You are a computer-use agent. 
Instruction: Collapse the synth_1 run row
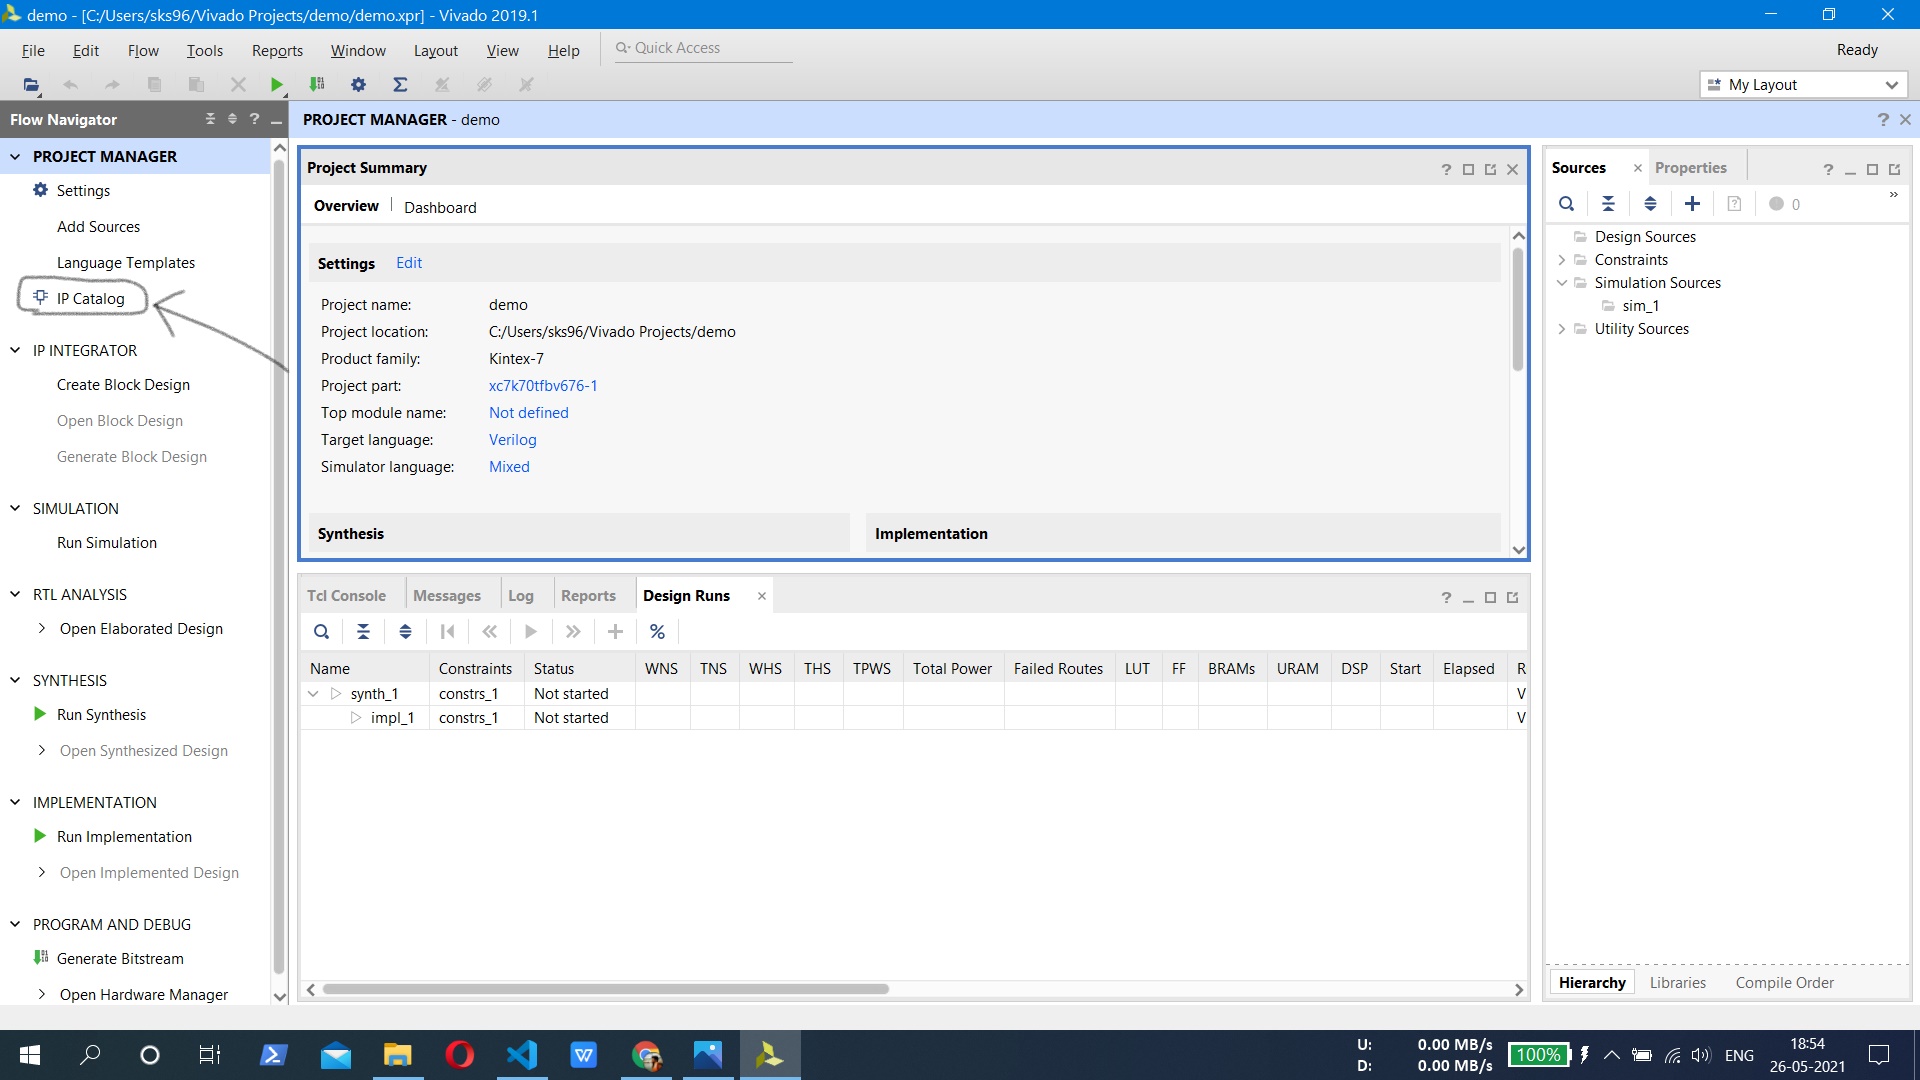tap(313, 694)
